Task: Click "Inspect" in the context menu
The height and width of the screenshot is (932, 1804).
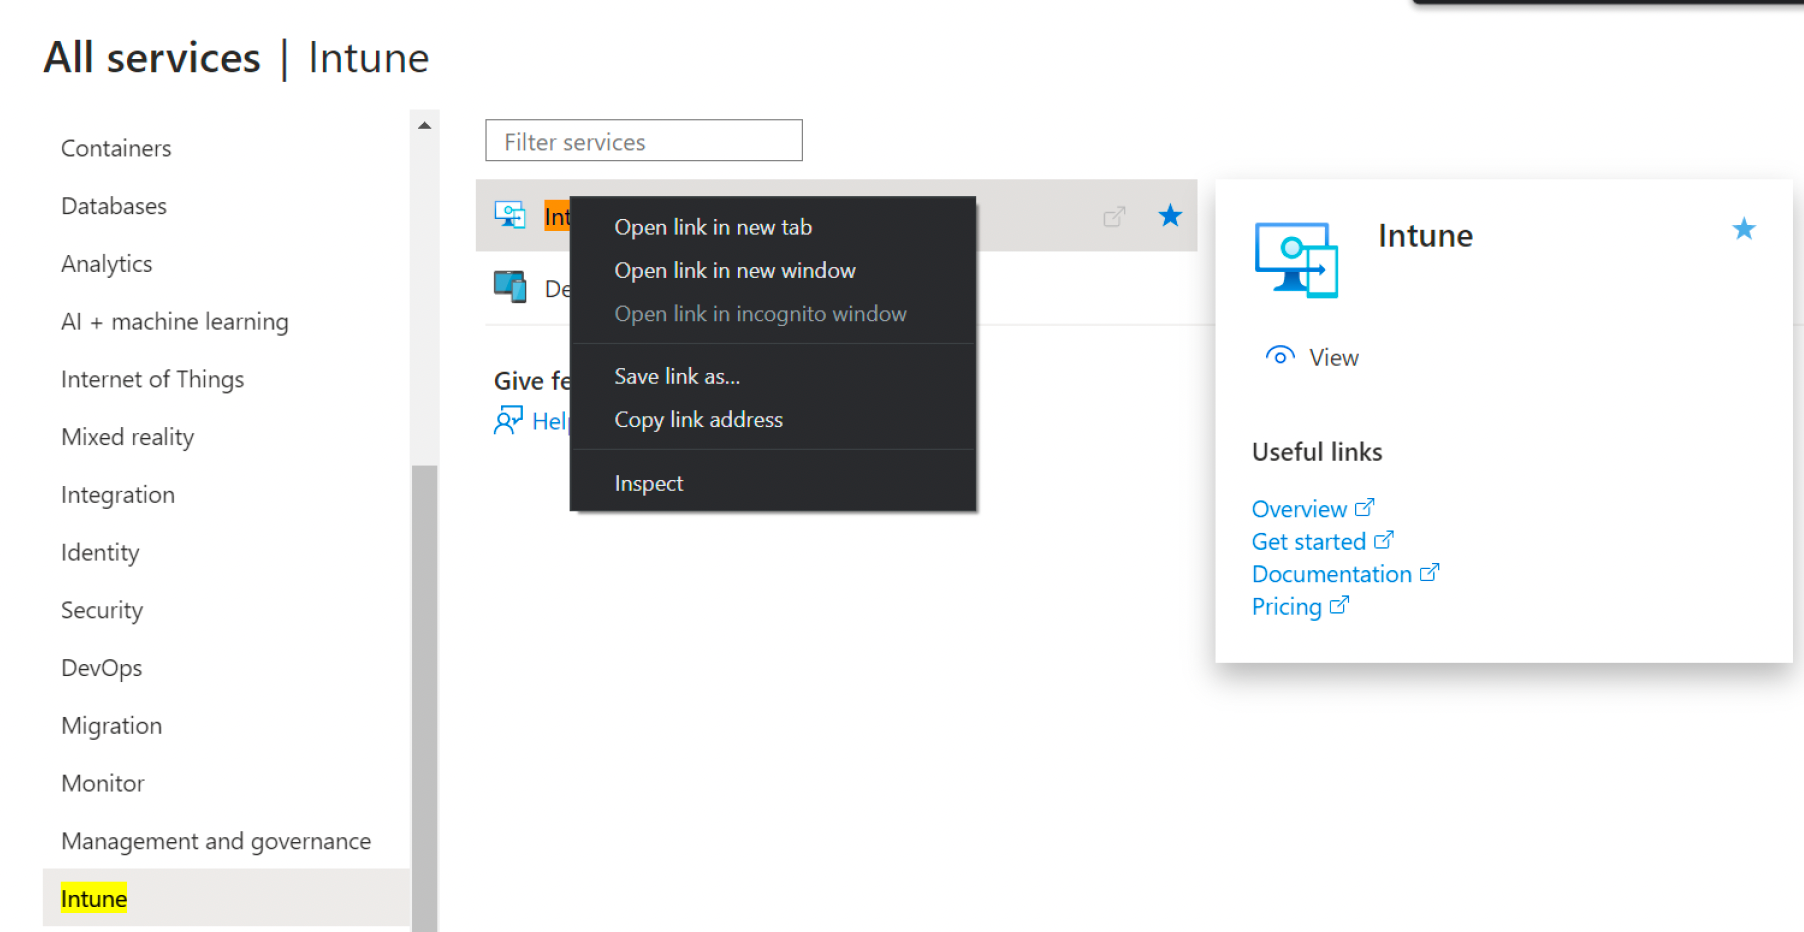Action: [x=648, y=483]
